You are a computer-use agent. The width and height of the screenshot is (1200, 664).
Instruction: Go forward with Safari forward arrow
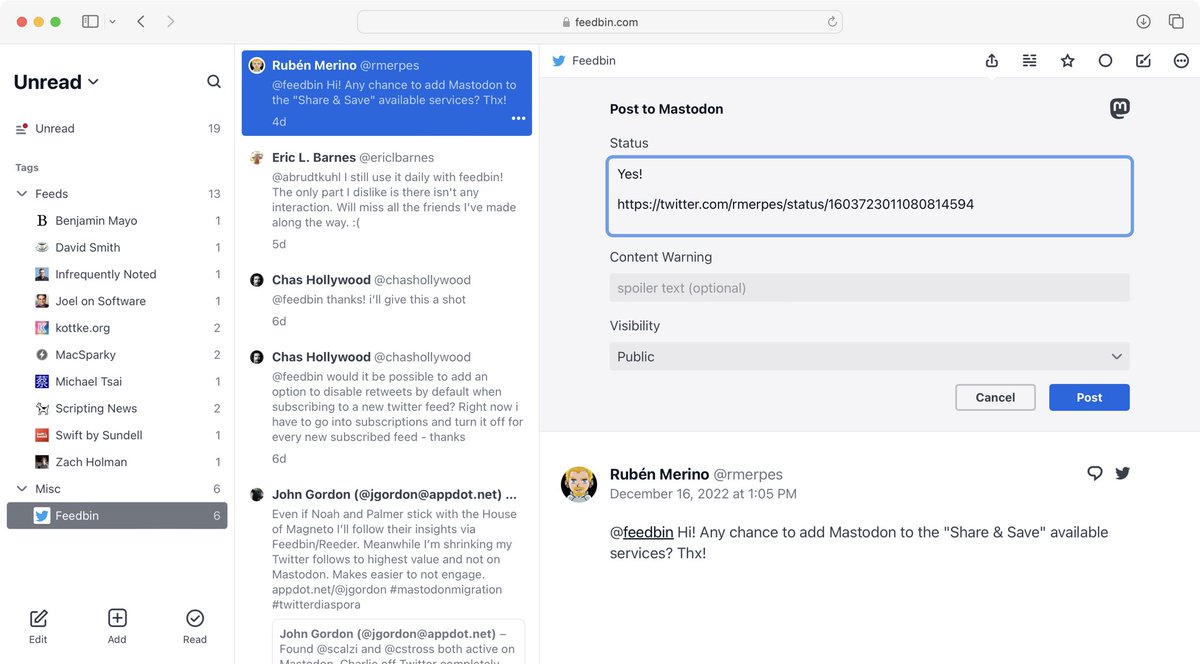point(170,21)
